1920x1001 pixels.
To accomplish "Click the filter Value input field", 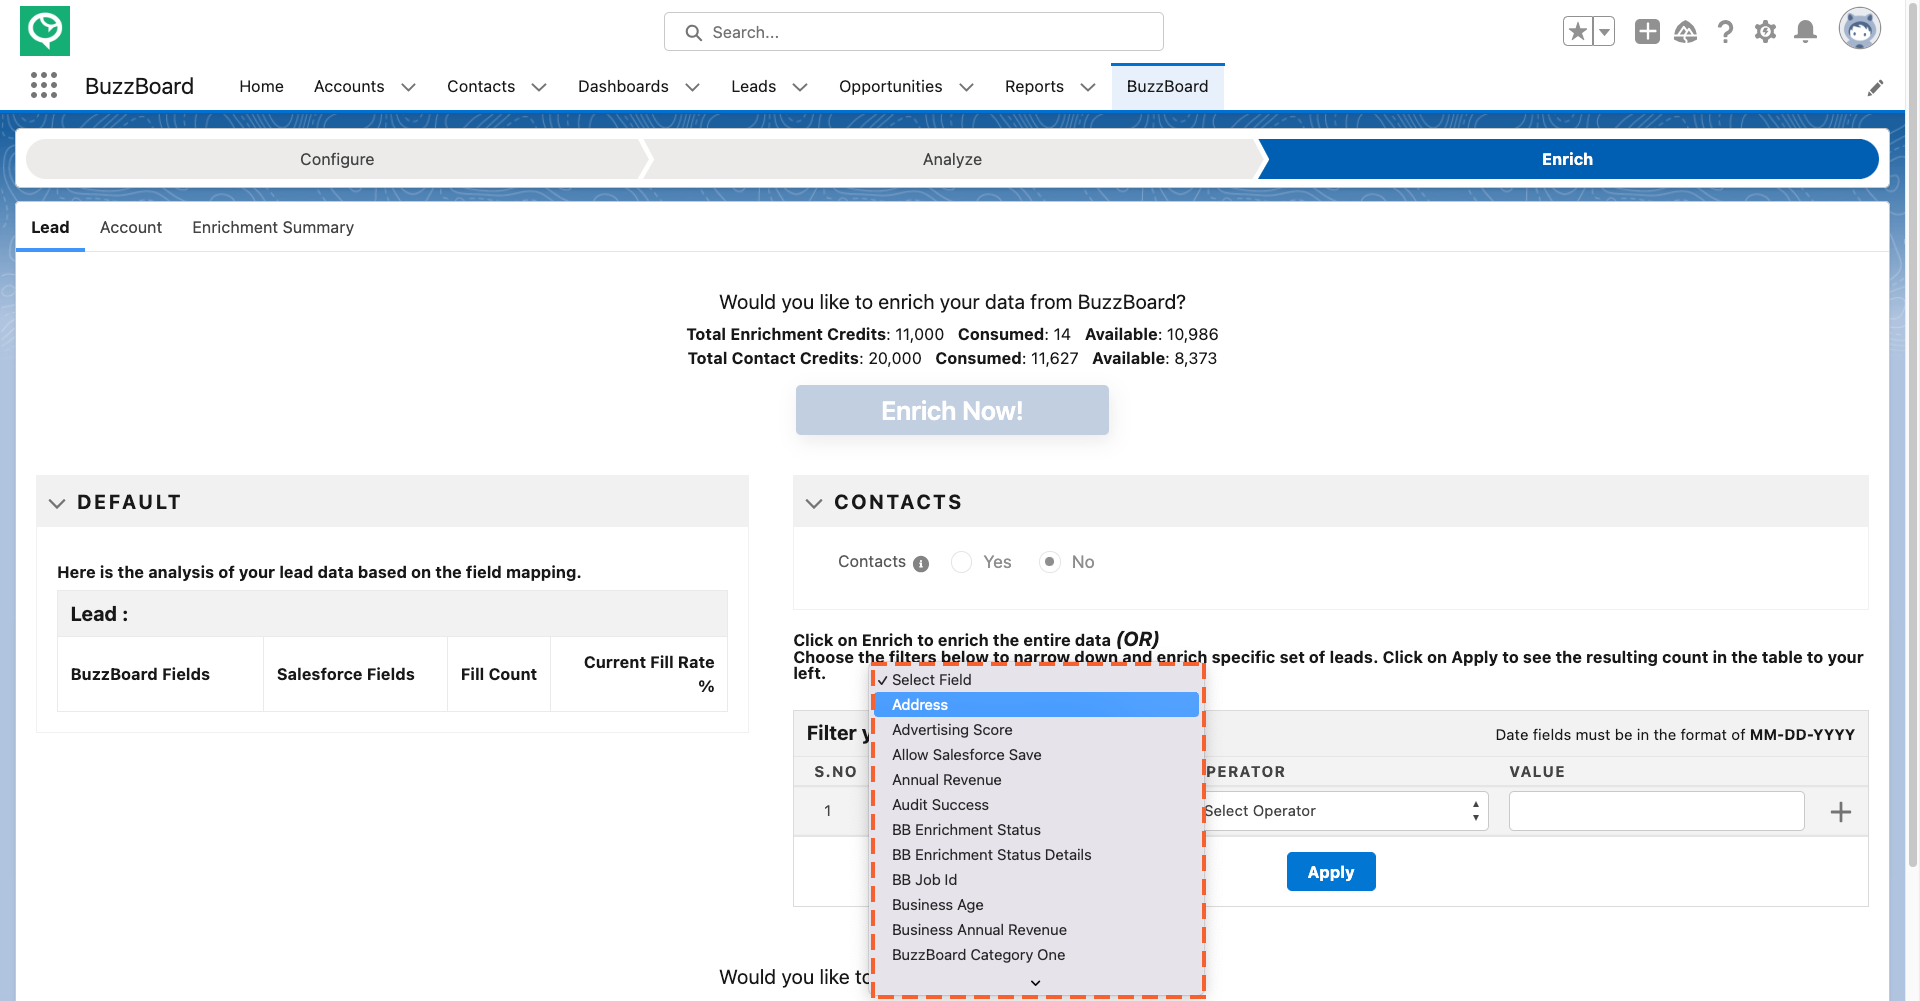I will click(x=1657, y=811).
